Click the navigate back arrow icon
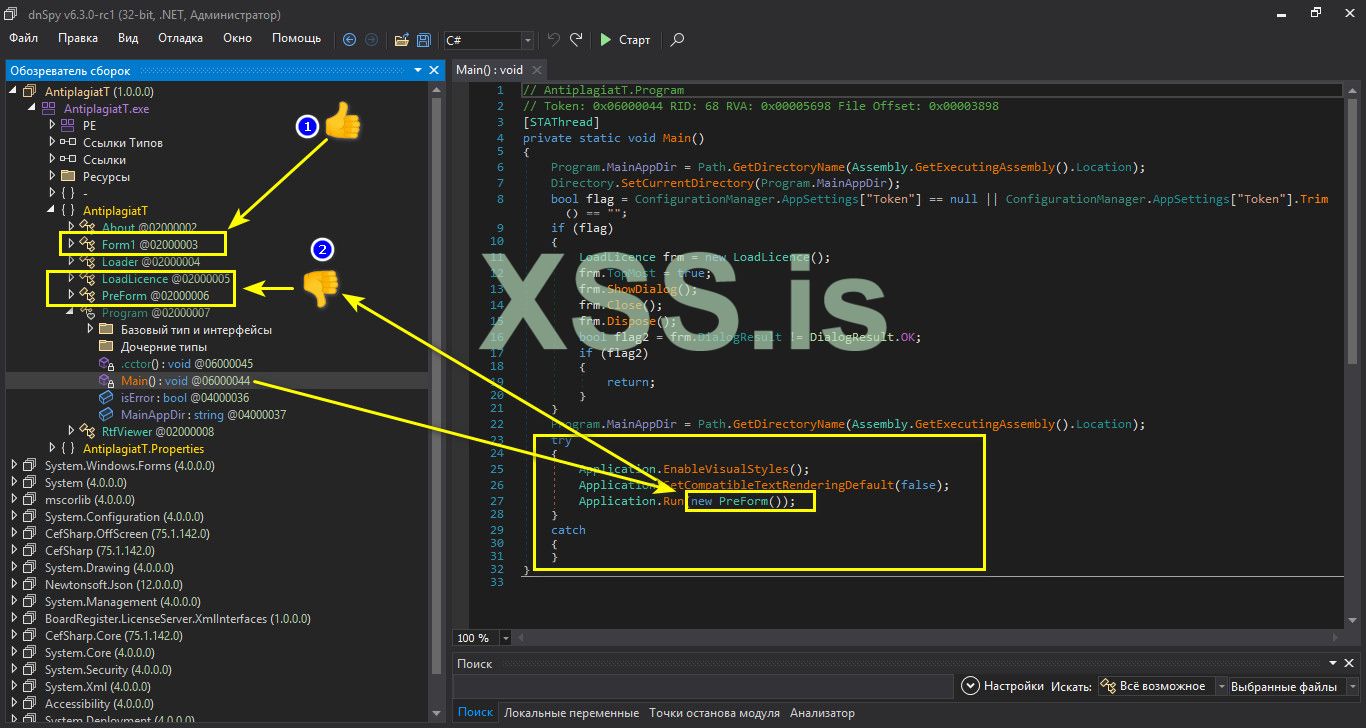1366x728 pixels. 349,40
